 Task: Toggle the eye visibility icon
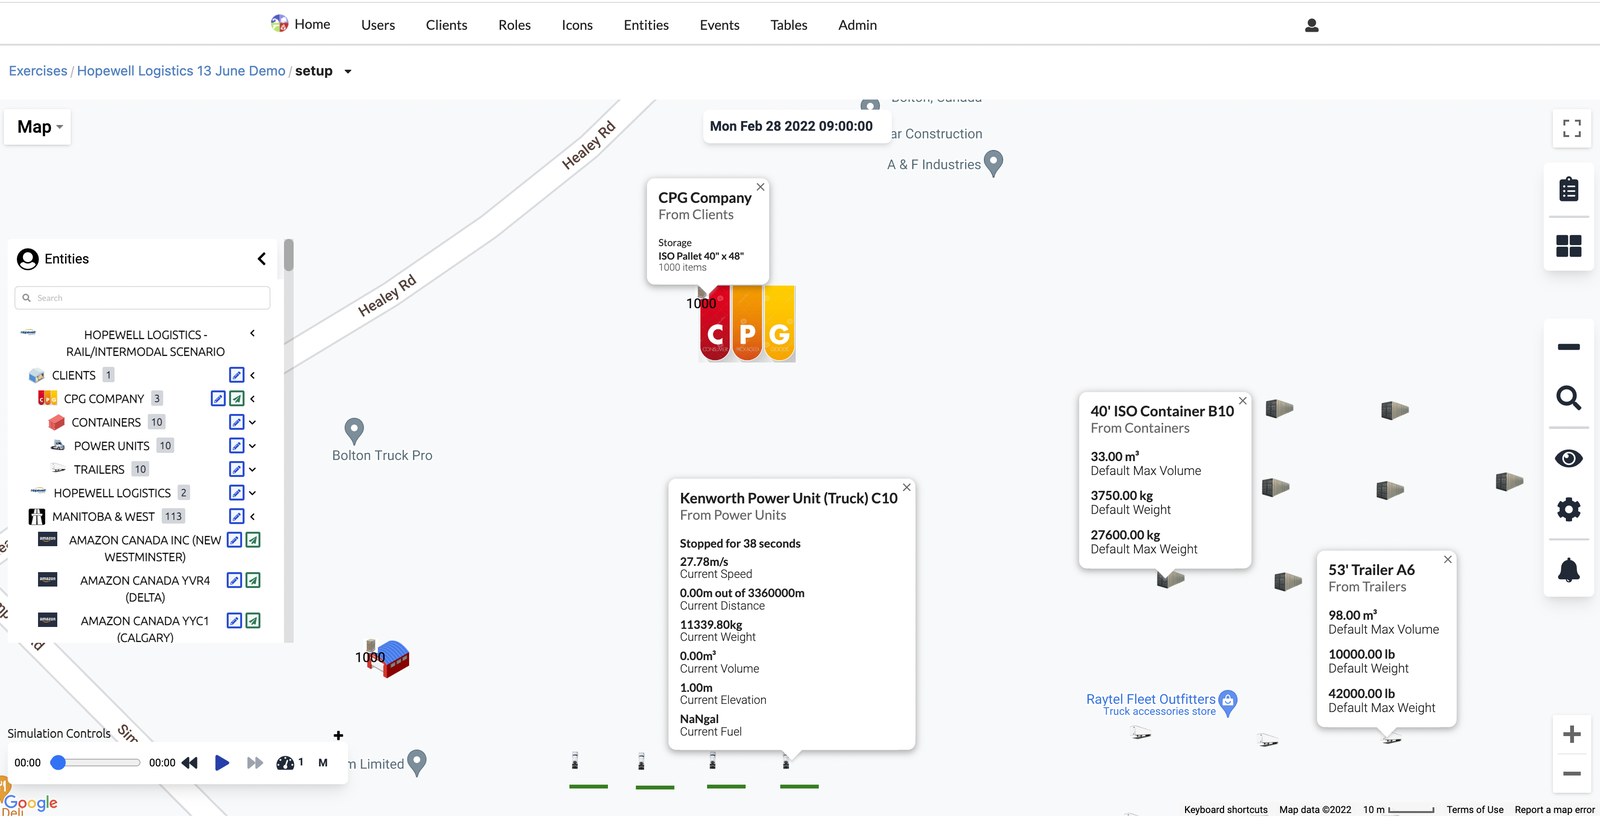tap(1568, 458)
